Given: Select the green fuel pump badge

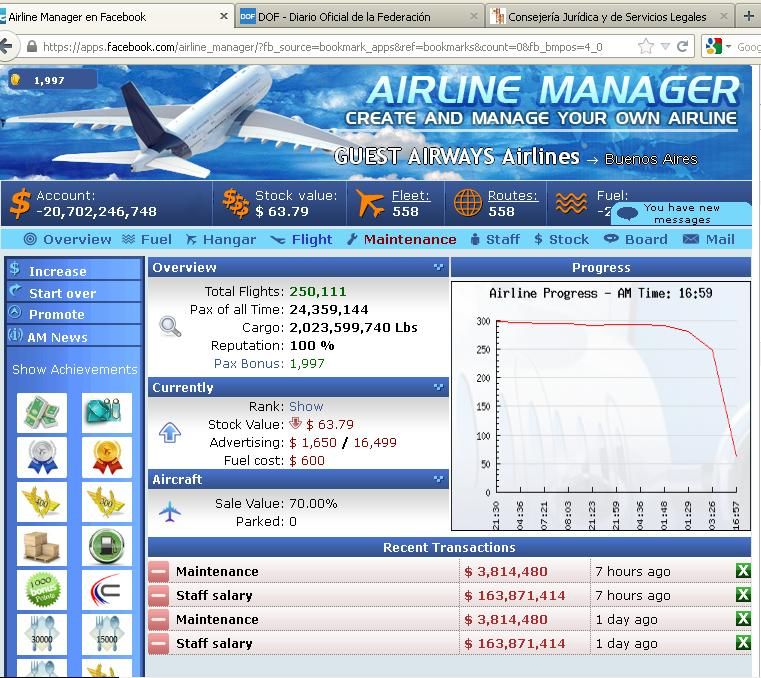Looking at the screenshot, I should coord(107,546).
